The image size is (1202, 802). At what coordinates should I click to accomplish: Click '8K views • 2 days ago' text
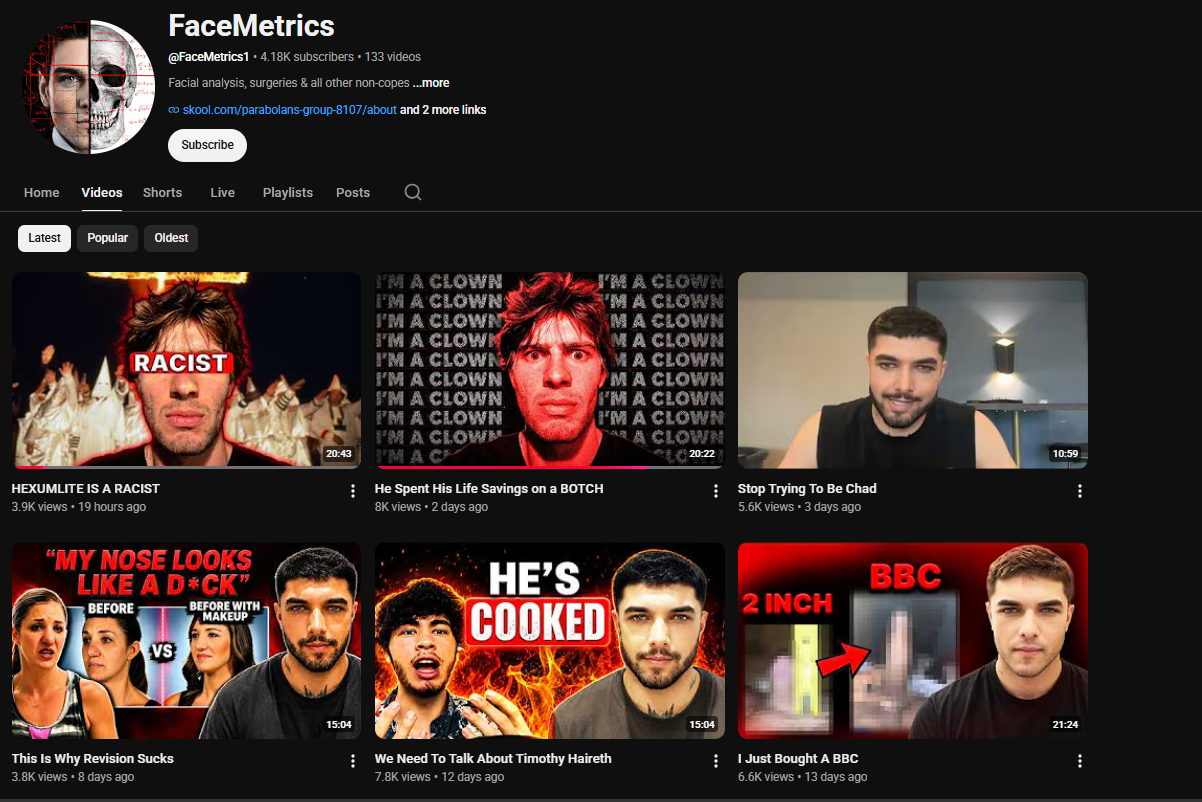432,507
